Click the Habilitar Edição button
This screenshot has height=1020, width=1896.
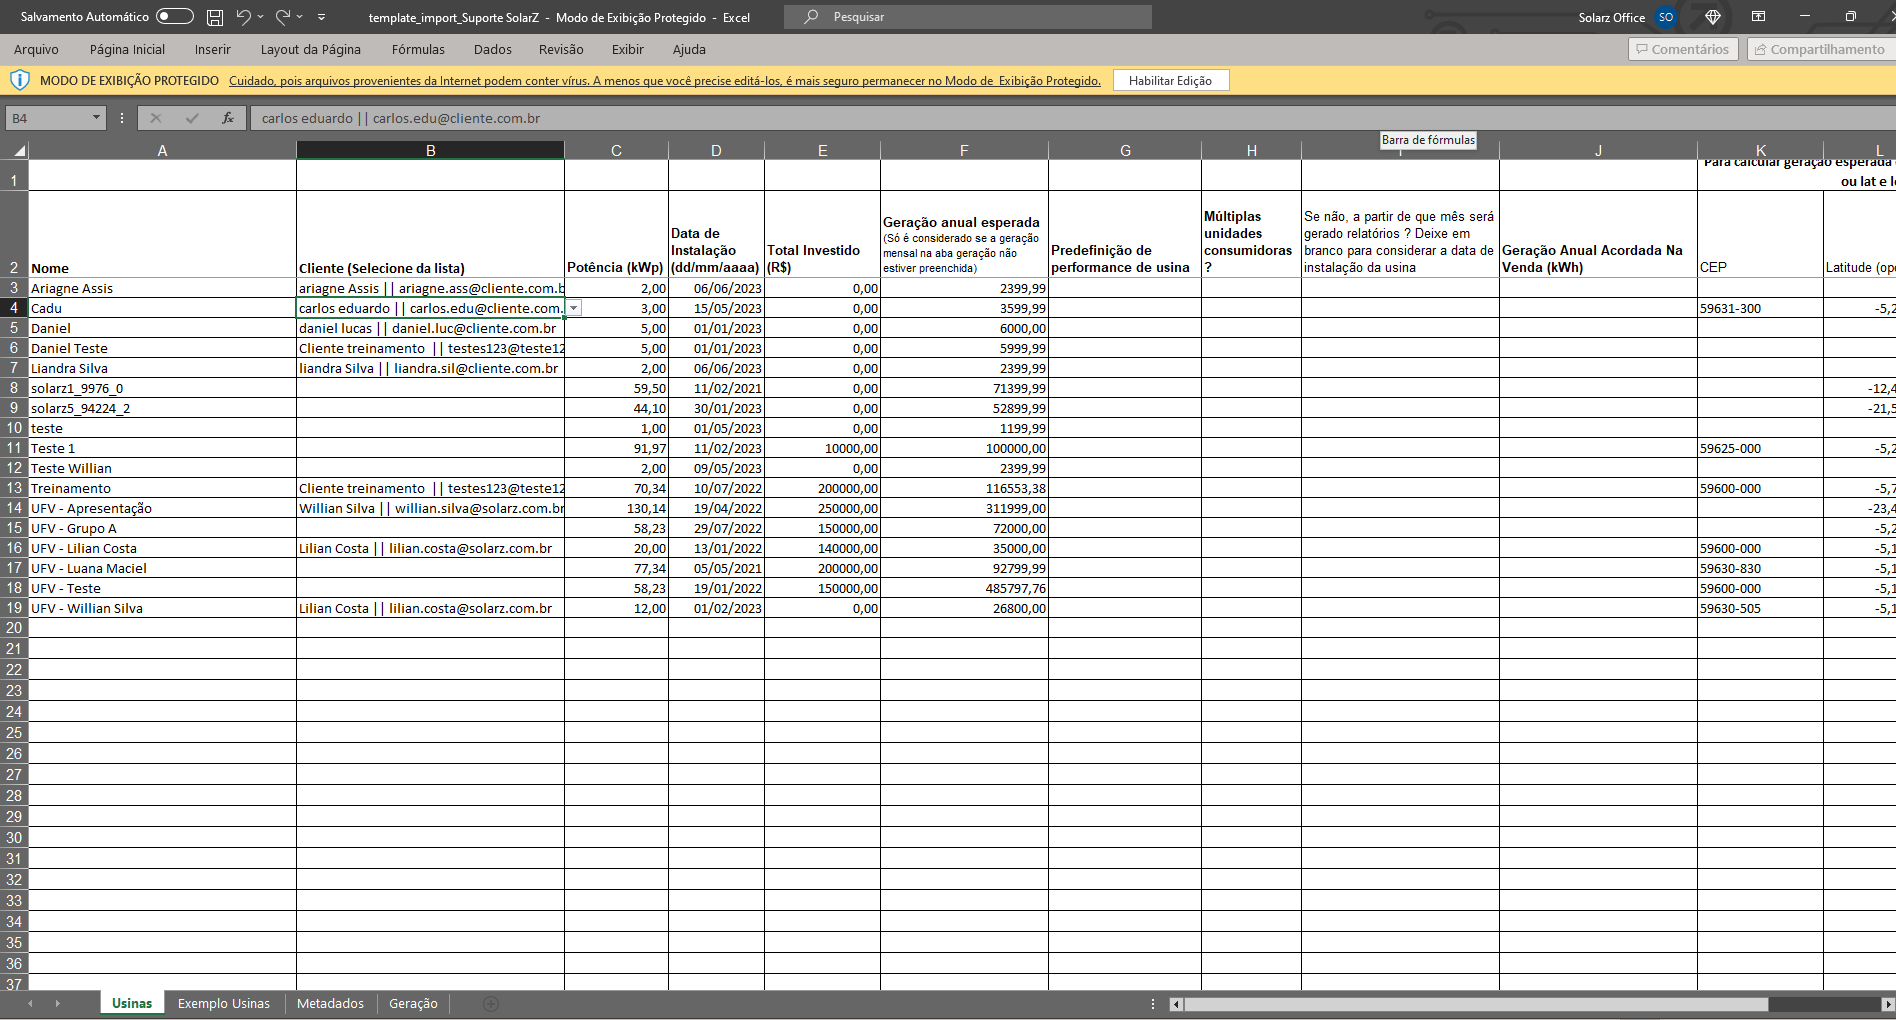(1170, 81)
